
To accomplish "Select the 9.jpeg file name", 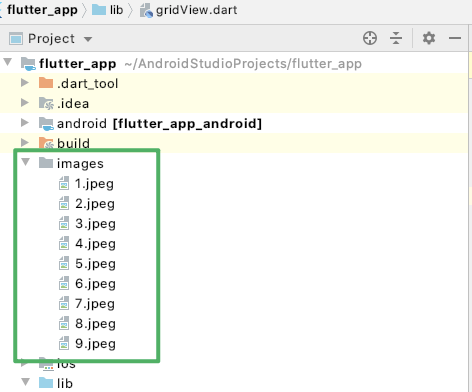I will coord(95,344).
